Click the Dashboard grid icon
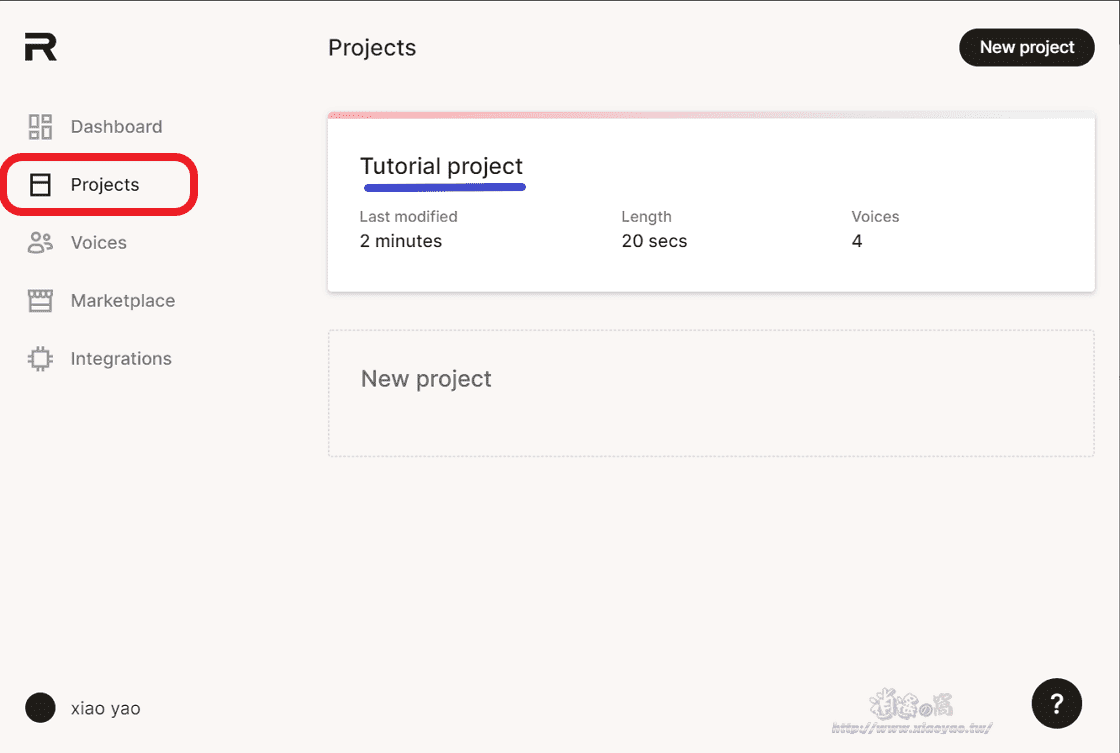 40,127
